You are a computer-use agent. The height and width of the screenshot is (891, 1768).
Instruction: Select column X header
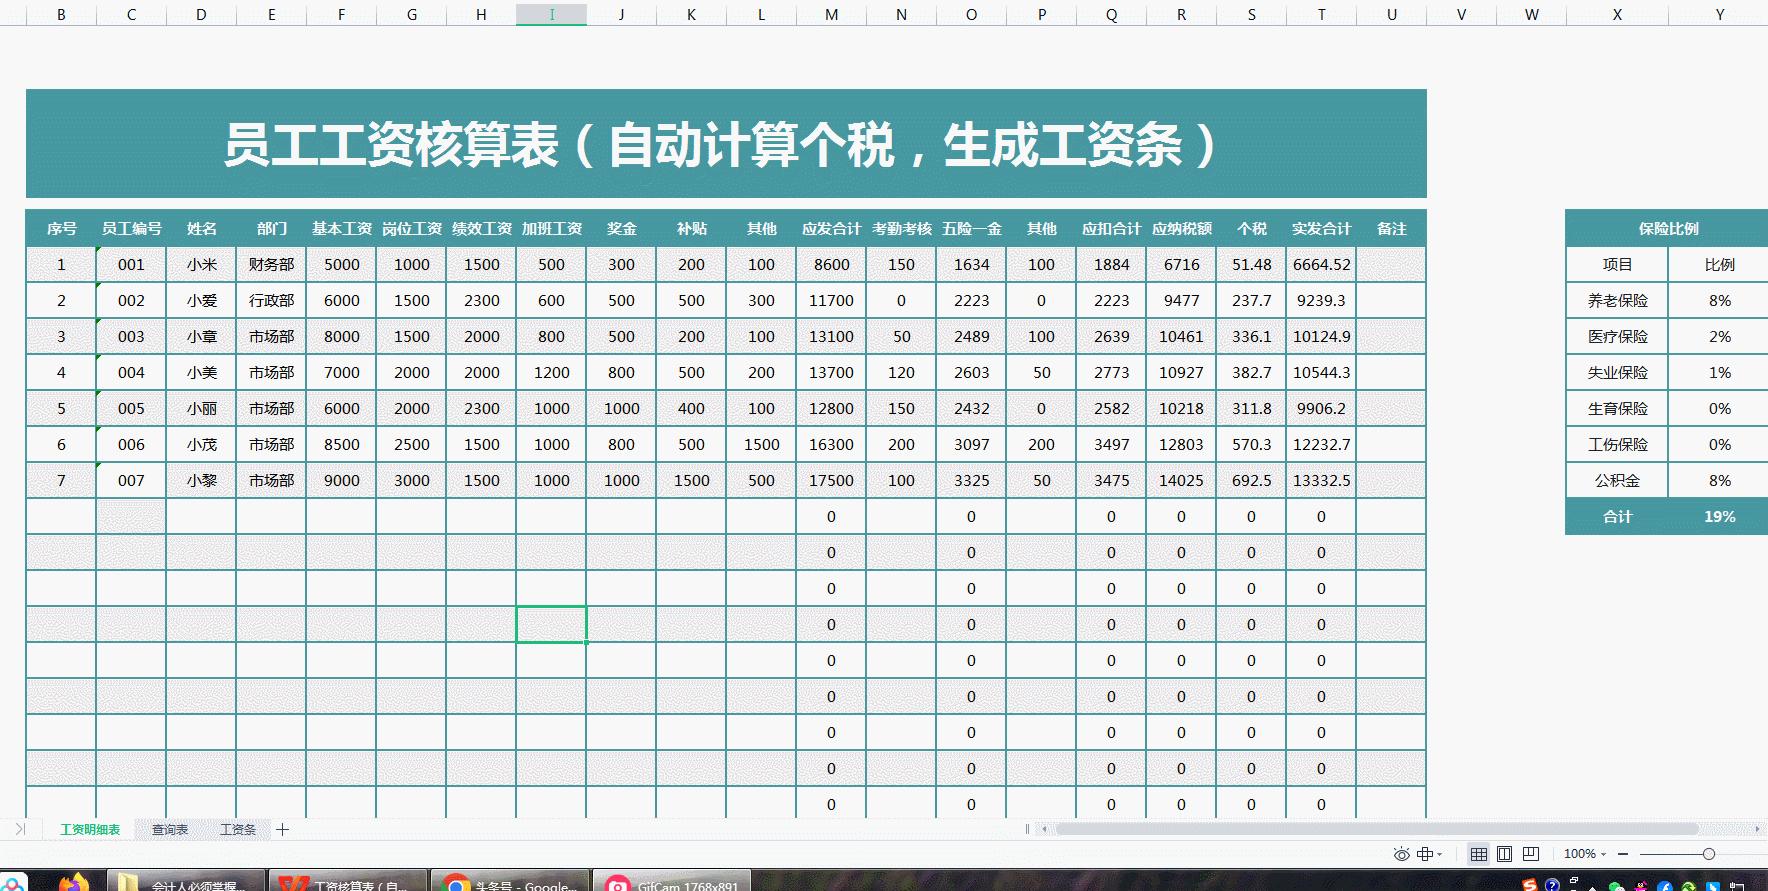click(x=1617, y=14)
